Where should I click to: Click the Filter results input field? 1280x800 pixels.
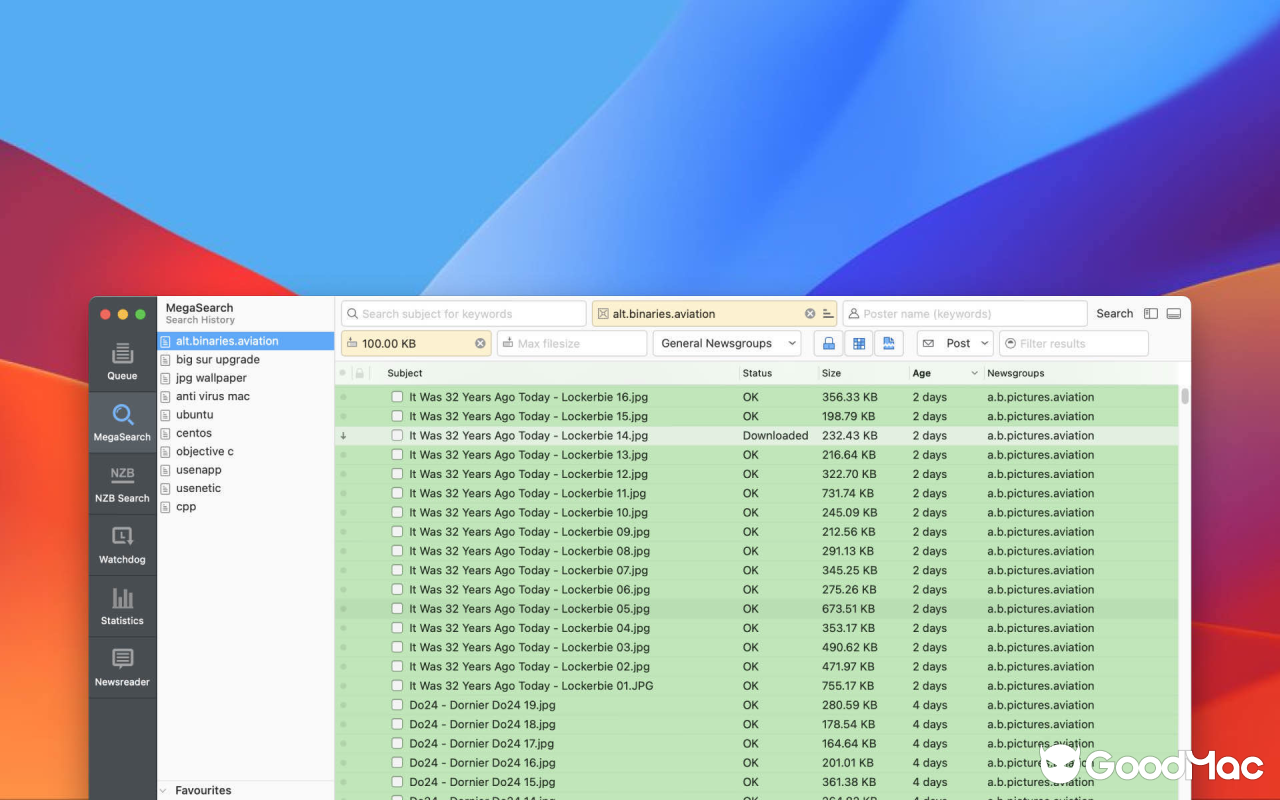[1073, 343]
